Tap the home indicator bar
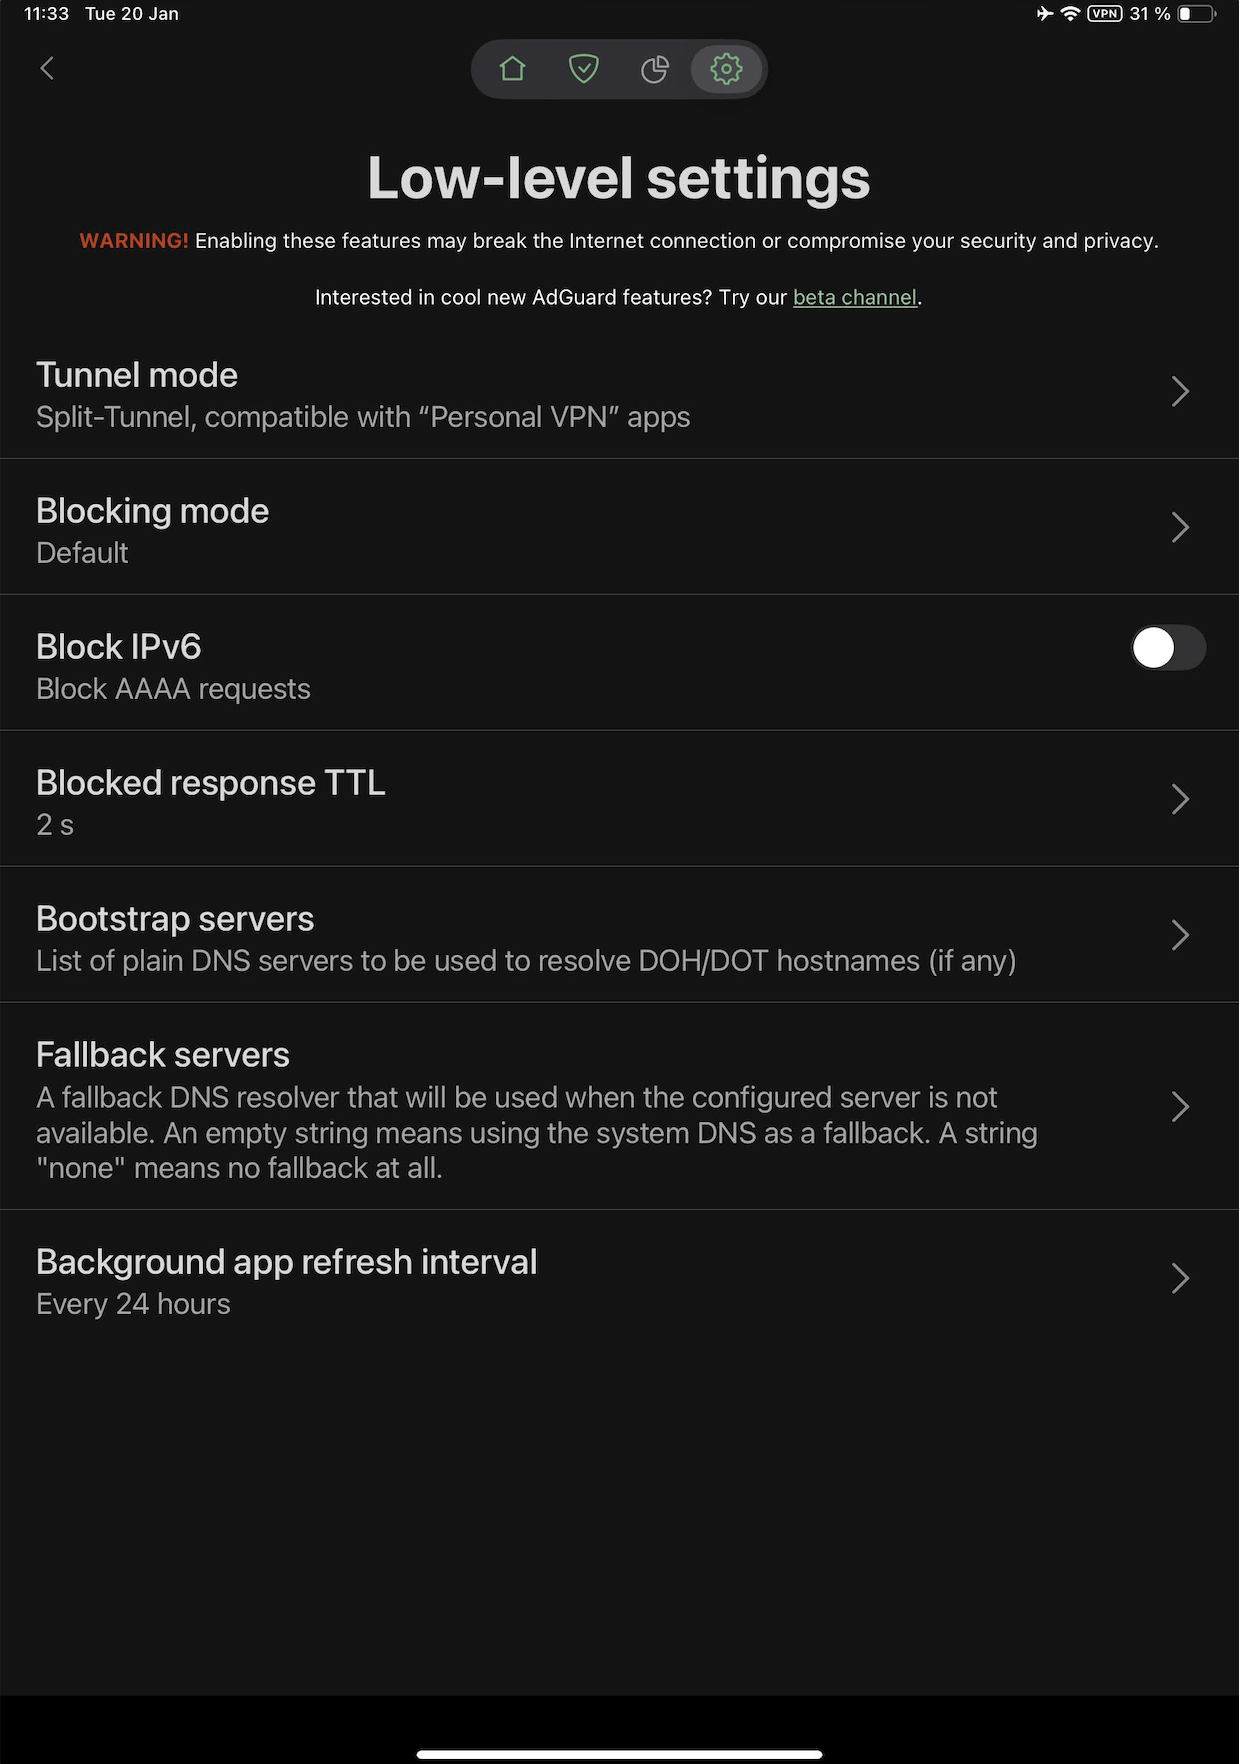 pyautogui.click(x=619, y=1753)
